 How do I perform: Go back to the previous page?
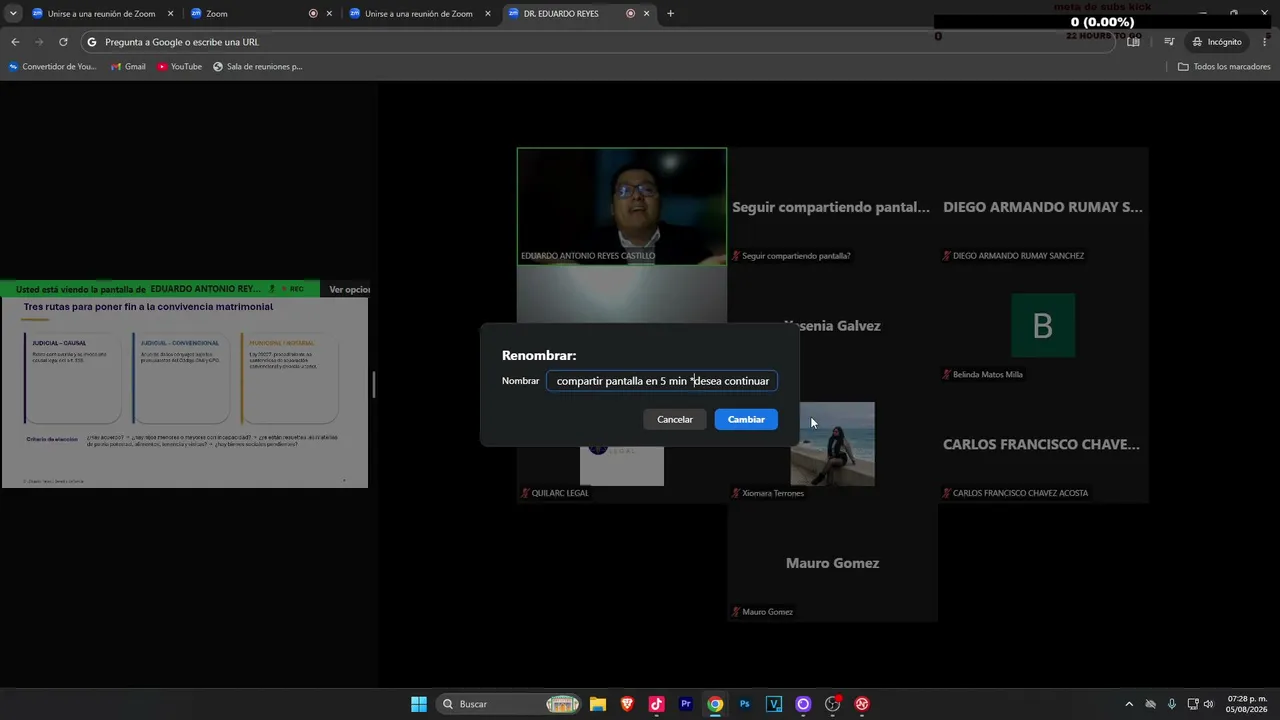[x=15, y=42]
